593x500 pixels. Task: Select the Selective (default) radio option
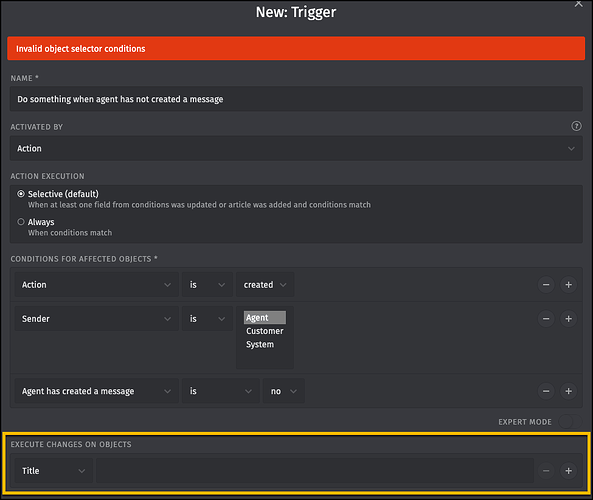click(x=21, y=194)
